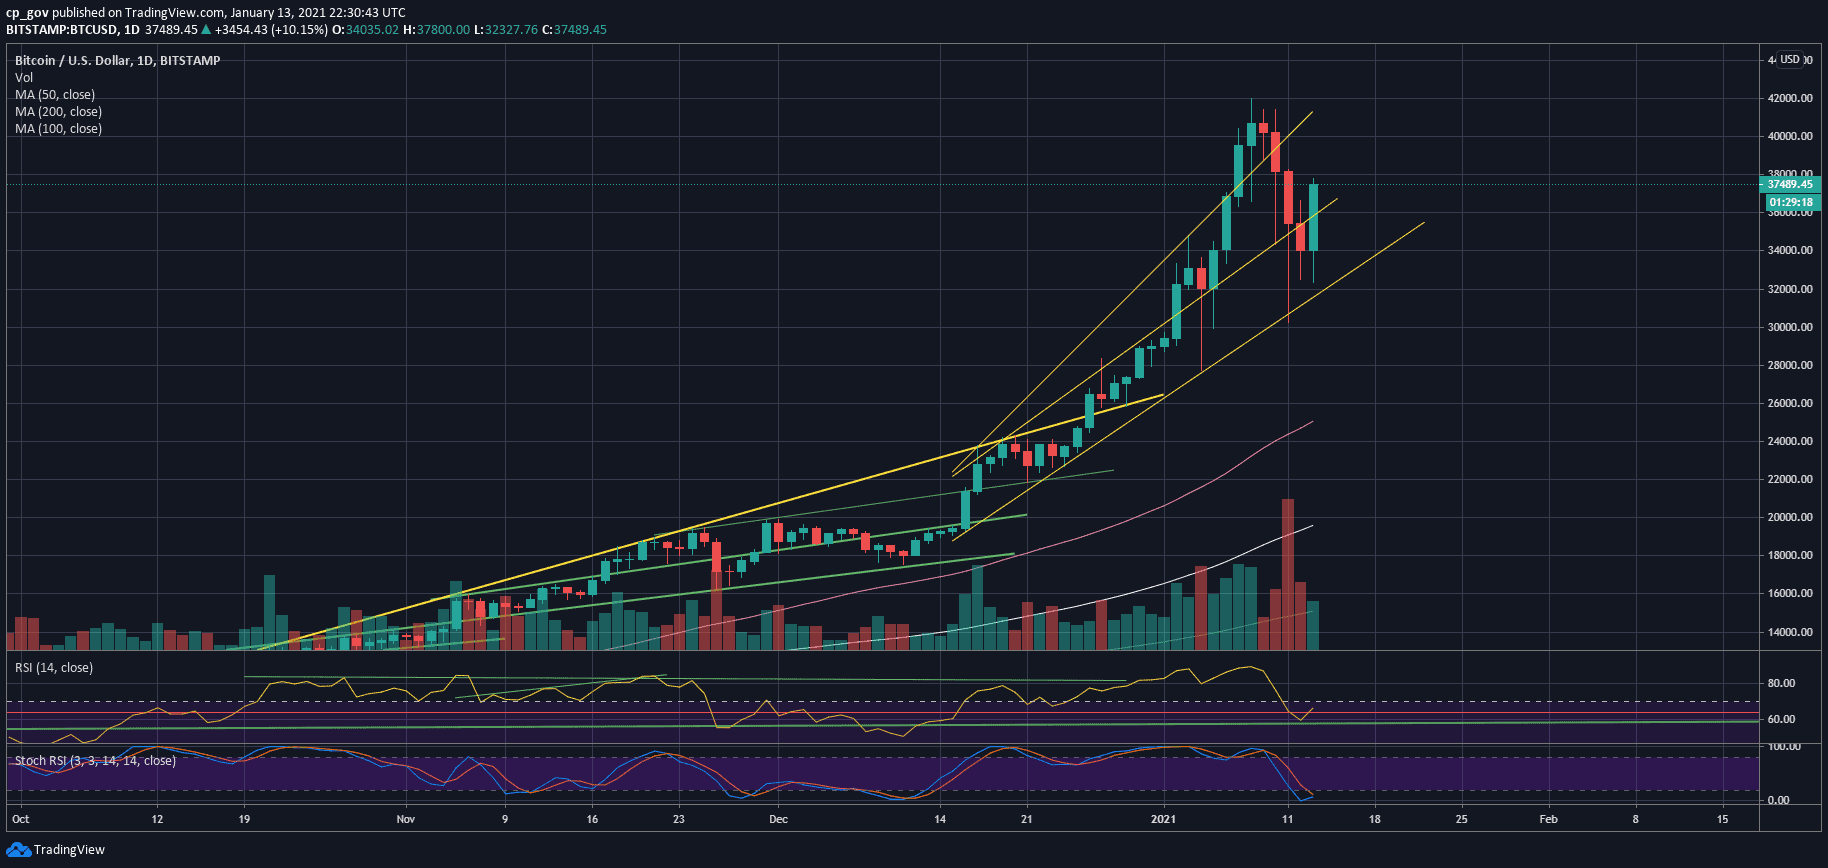
Task: Click the tallest red volume bar
Action: point(1288,575)
